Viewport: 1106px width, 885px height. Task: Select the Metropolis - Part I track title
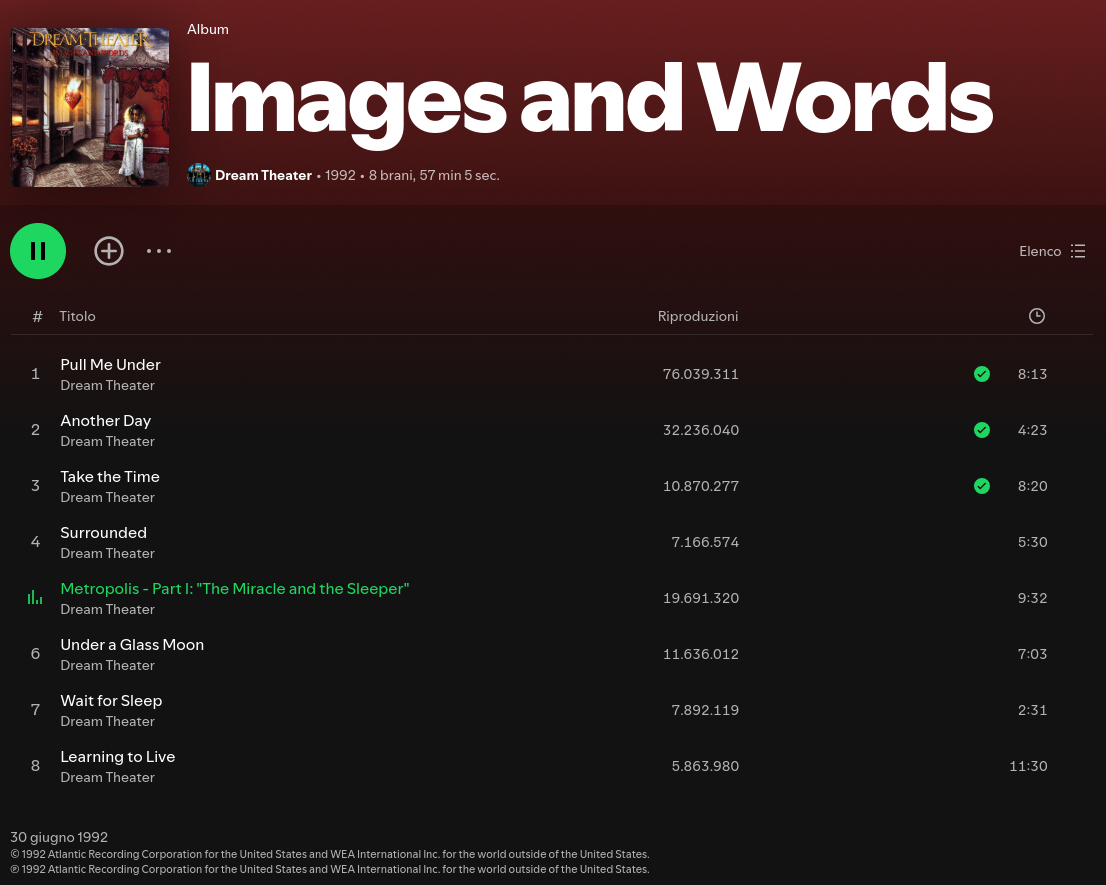(x=235, y=589)
